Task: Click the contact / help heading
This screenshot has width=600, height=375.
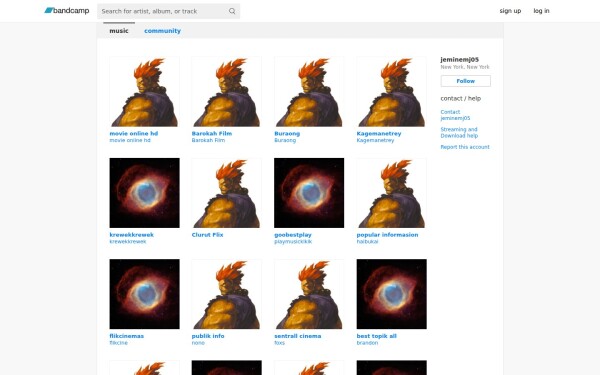Action: click(460, 98)
